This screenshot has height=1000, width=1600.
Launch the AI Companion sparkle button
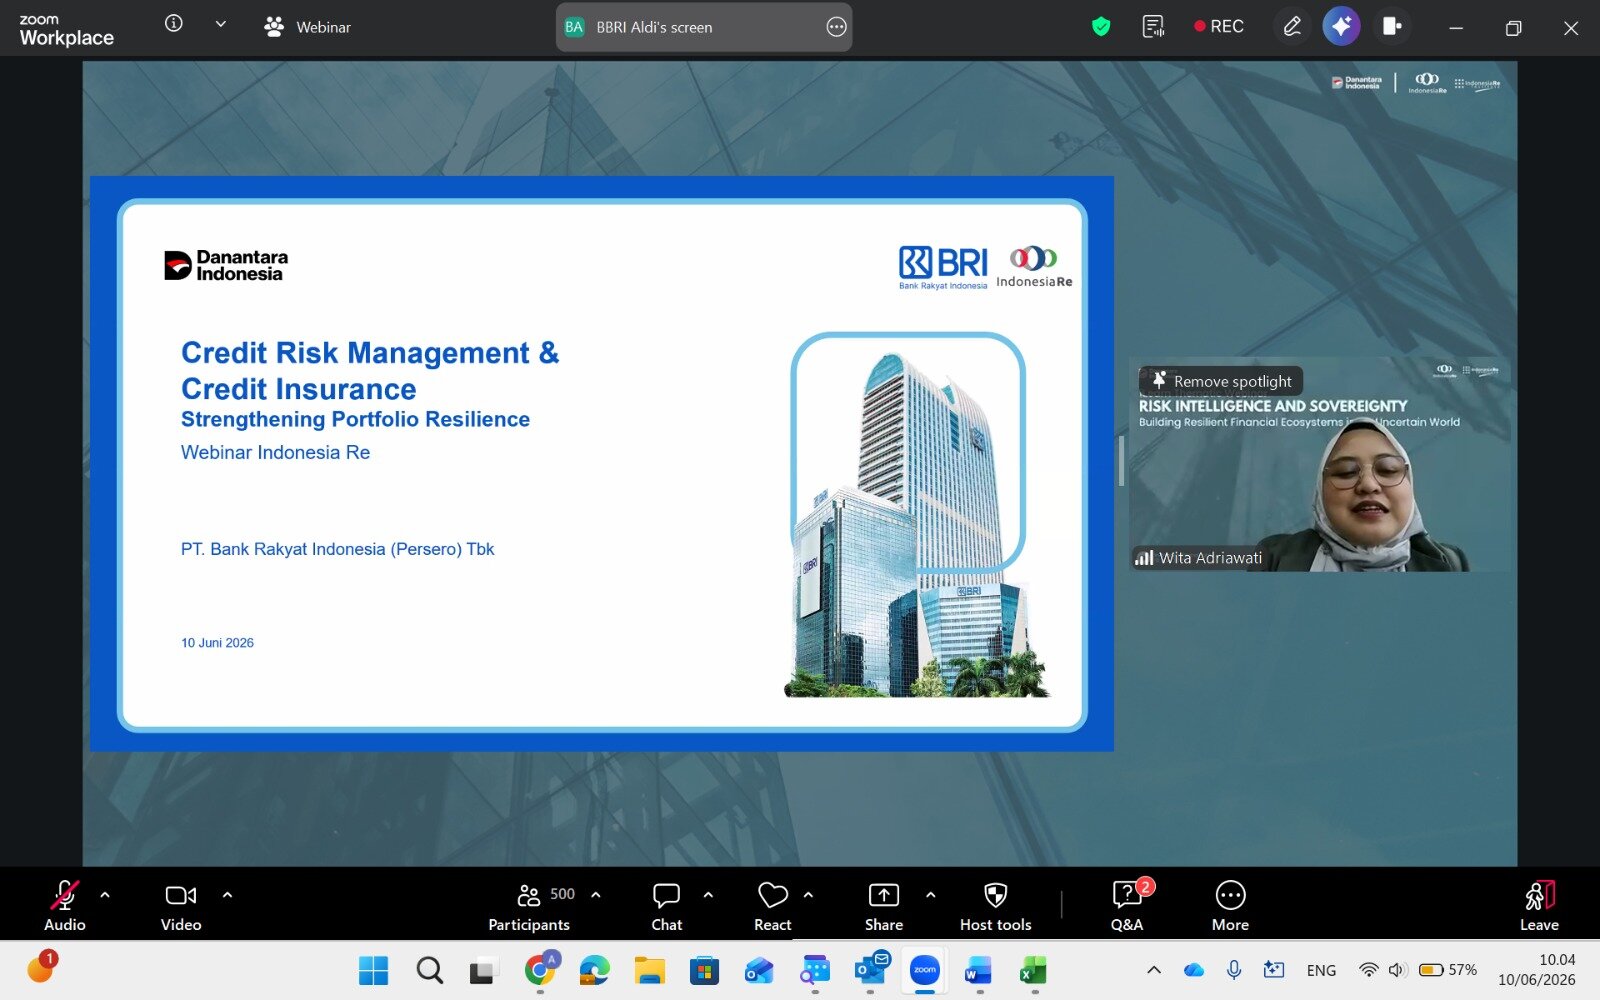coord(1341,26)
